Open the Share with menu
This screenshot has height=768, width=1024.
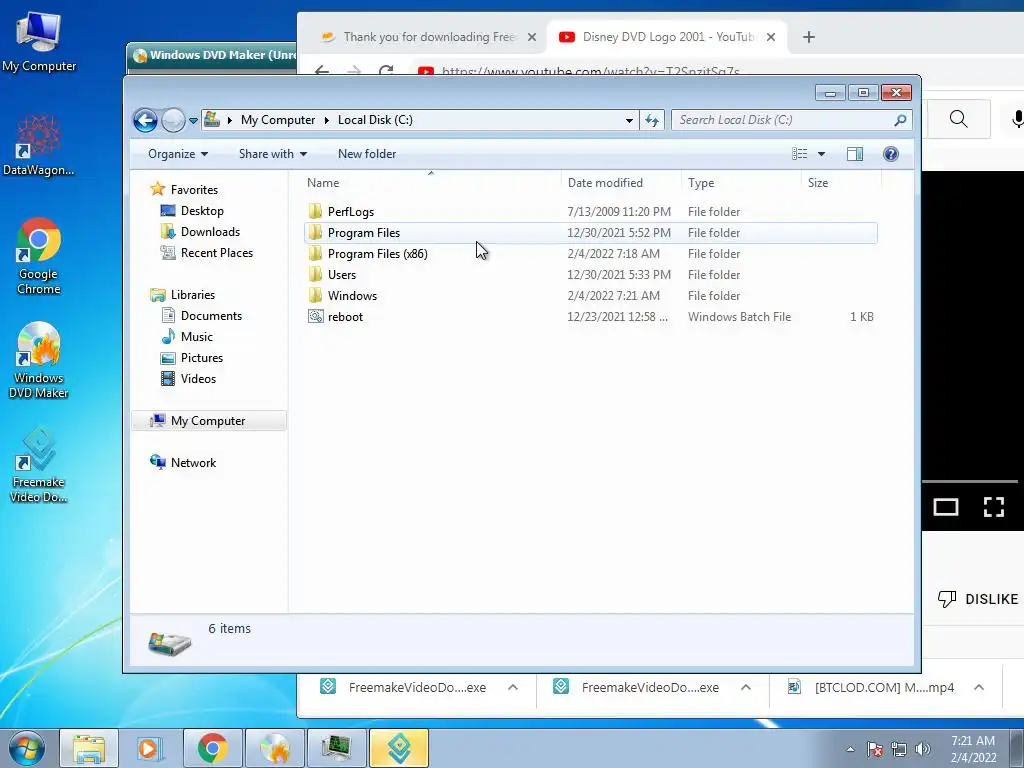[x=272, y=154]
